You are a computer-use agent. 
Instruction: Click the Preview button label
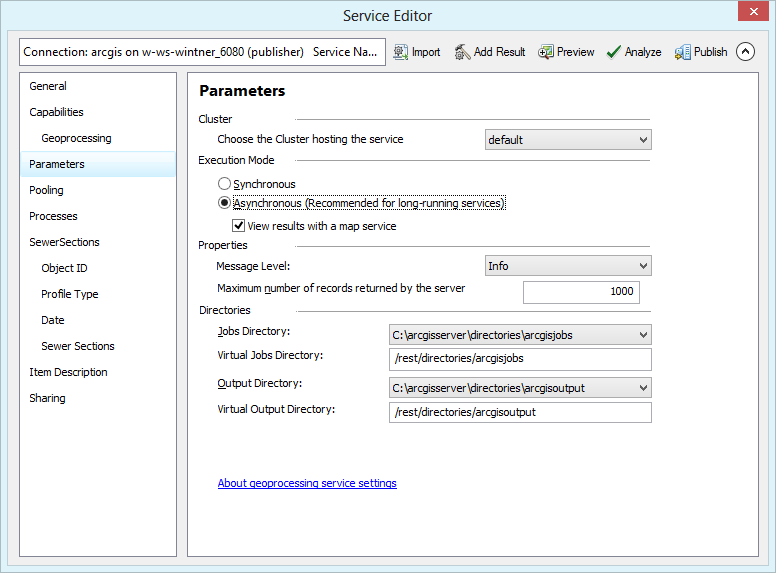pos(575,52)
